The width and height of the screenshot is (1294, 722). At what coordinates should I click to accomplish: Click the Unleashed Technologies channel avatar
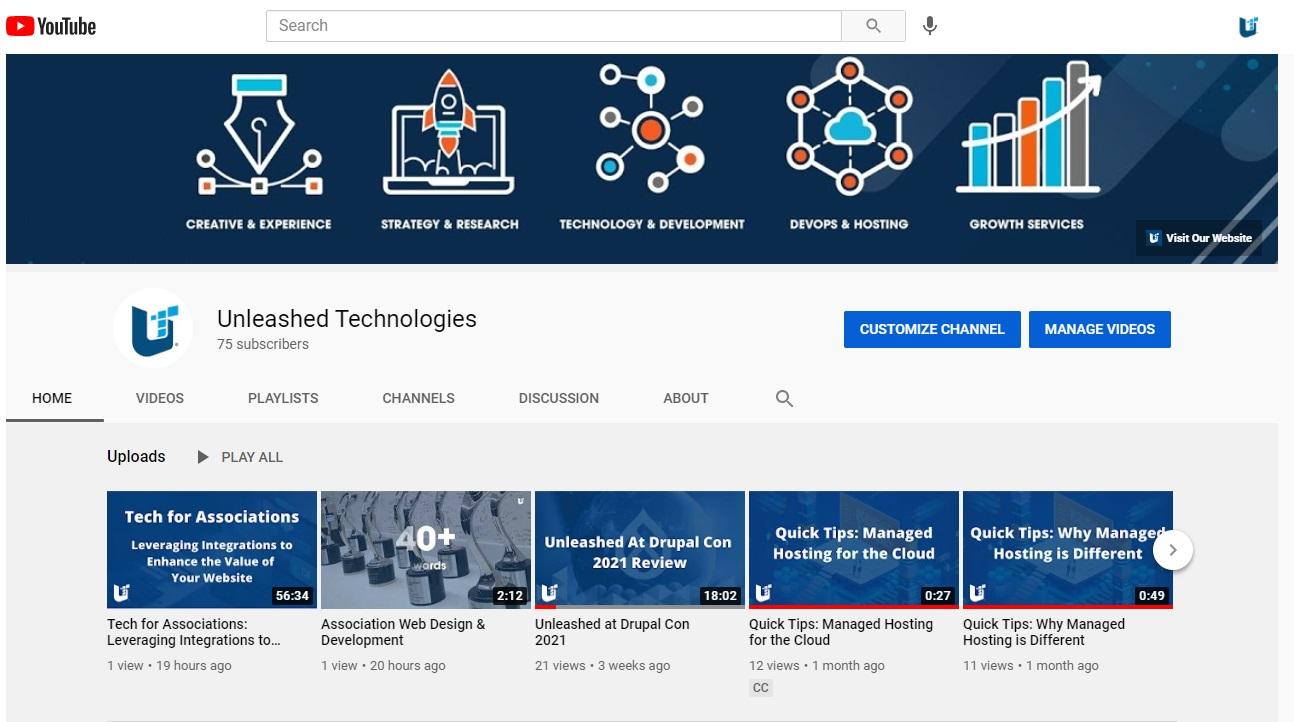tap(153, 328)
